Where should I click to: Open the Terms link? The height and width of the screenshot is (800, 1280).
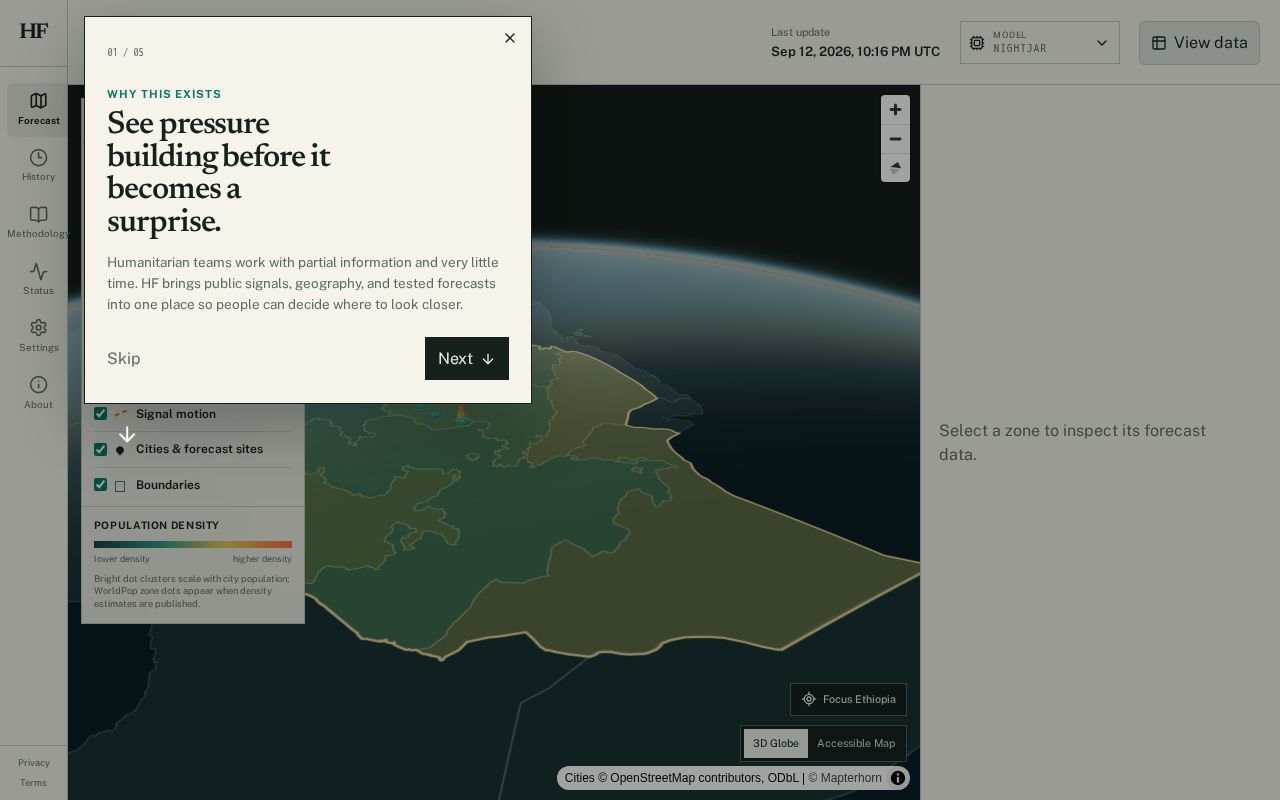click(33, 783)
